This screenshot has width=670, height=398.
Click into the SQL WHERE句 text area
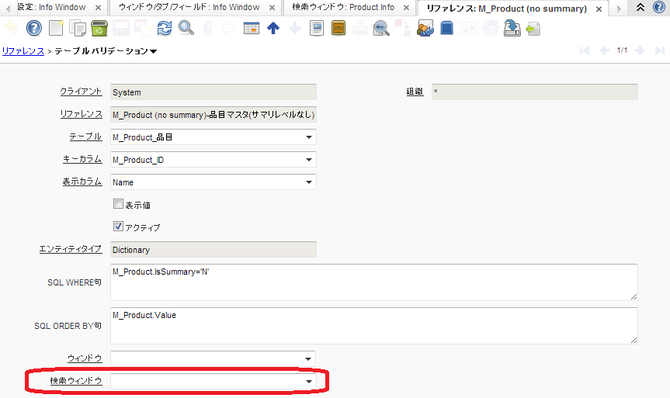pyautogui.click(x=374, y=282)
